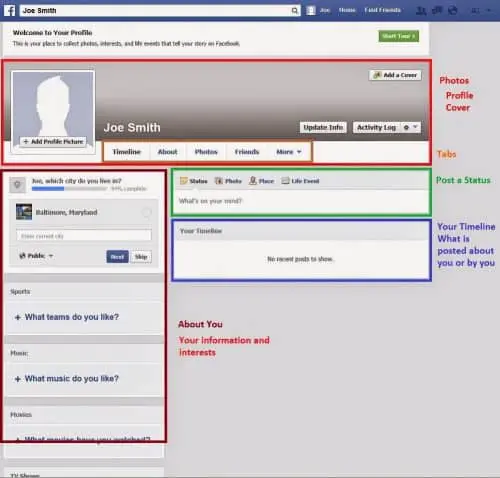Open the messages icon in top bar
This screenshot has width=500, height=478.
coord(437,11)
